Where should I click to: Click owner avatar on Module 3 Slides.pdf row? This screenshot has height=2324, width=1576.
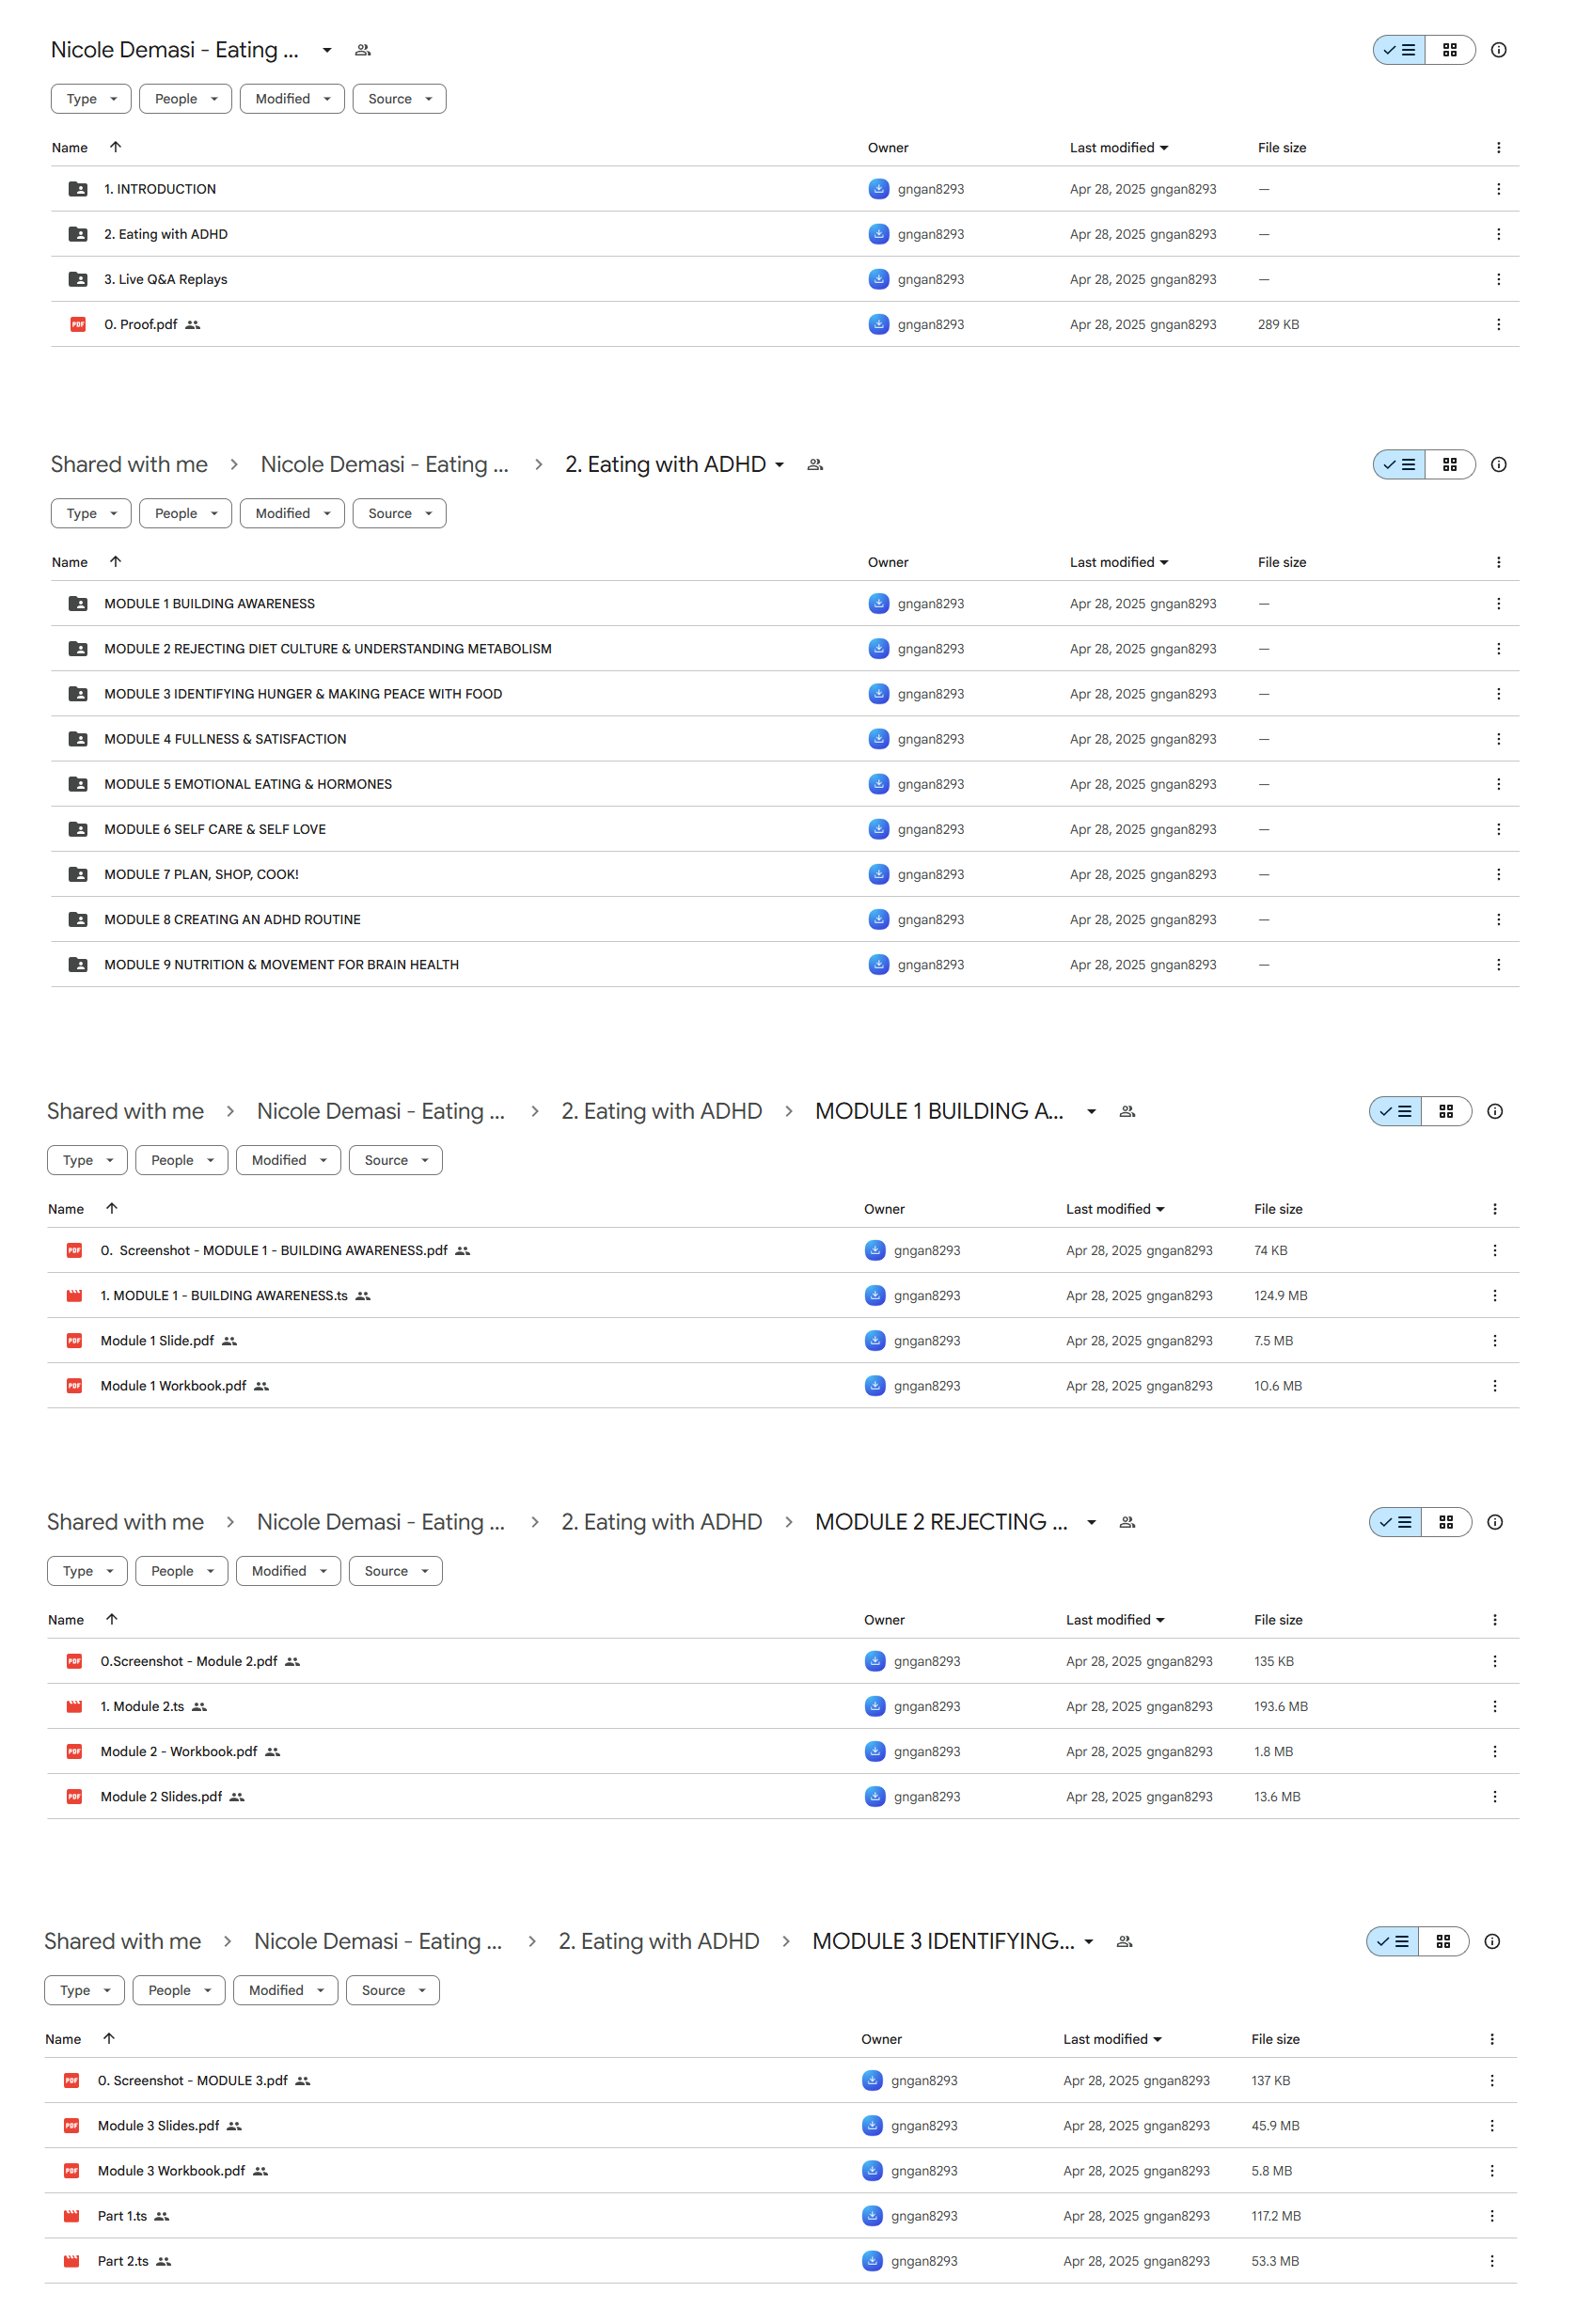pos(872,2126)
